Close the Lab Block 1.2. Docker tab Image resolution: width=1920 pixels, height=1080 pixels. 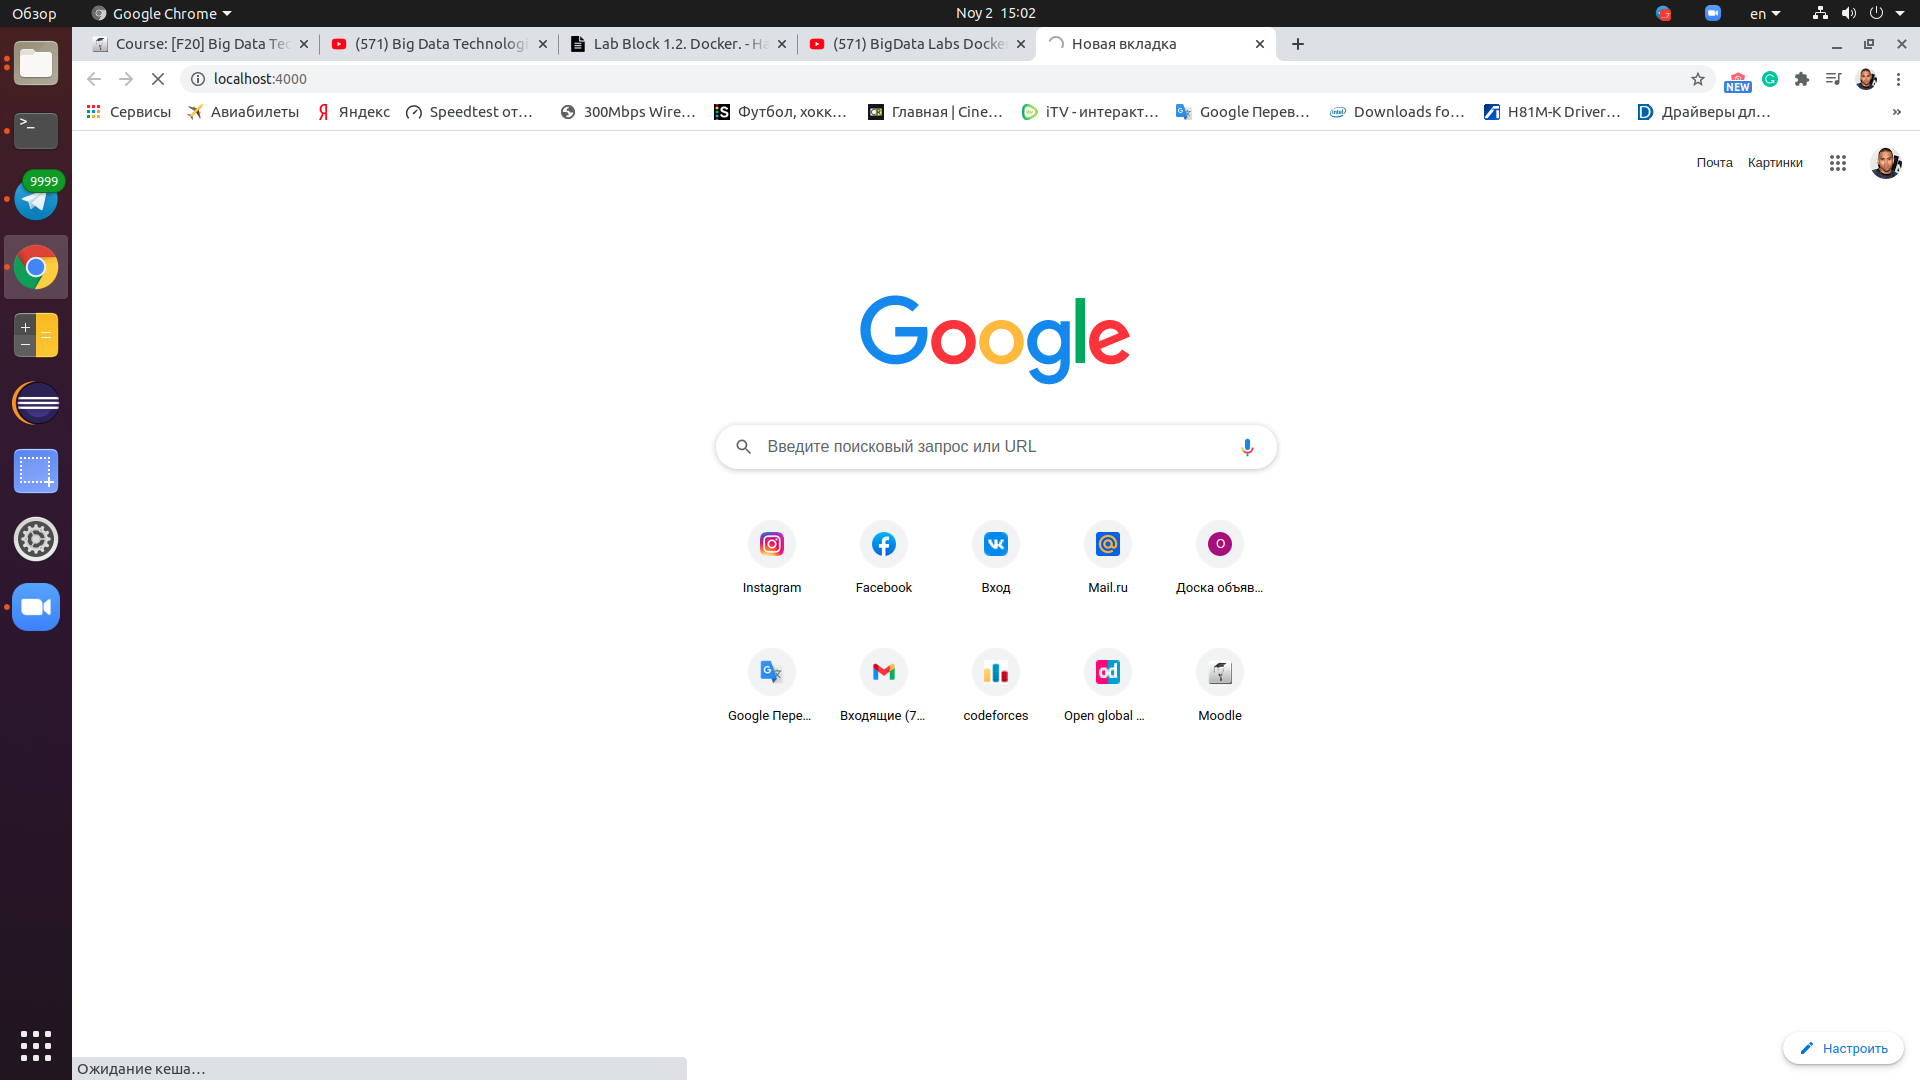[x=782, y=44]
